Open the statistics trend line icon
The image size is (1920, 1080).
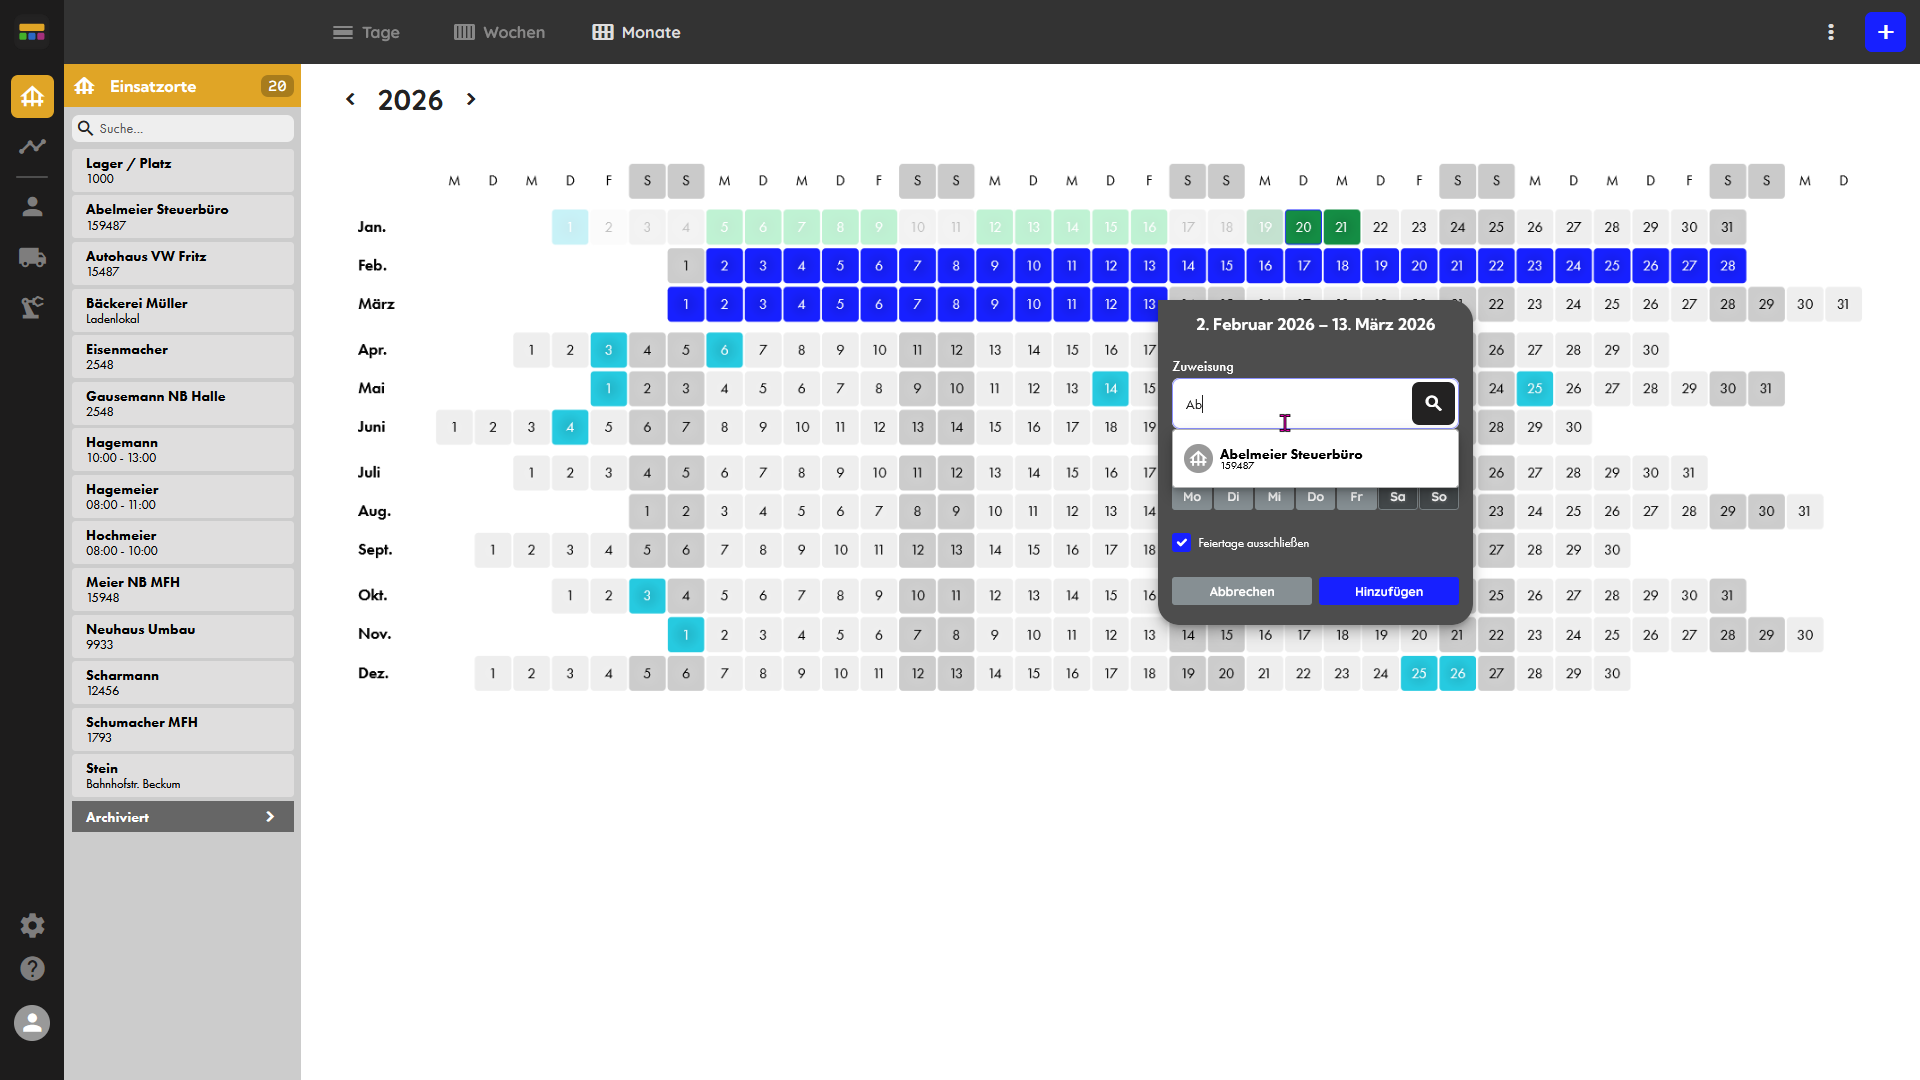click(x=32, y=147)
